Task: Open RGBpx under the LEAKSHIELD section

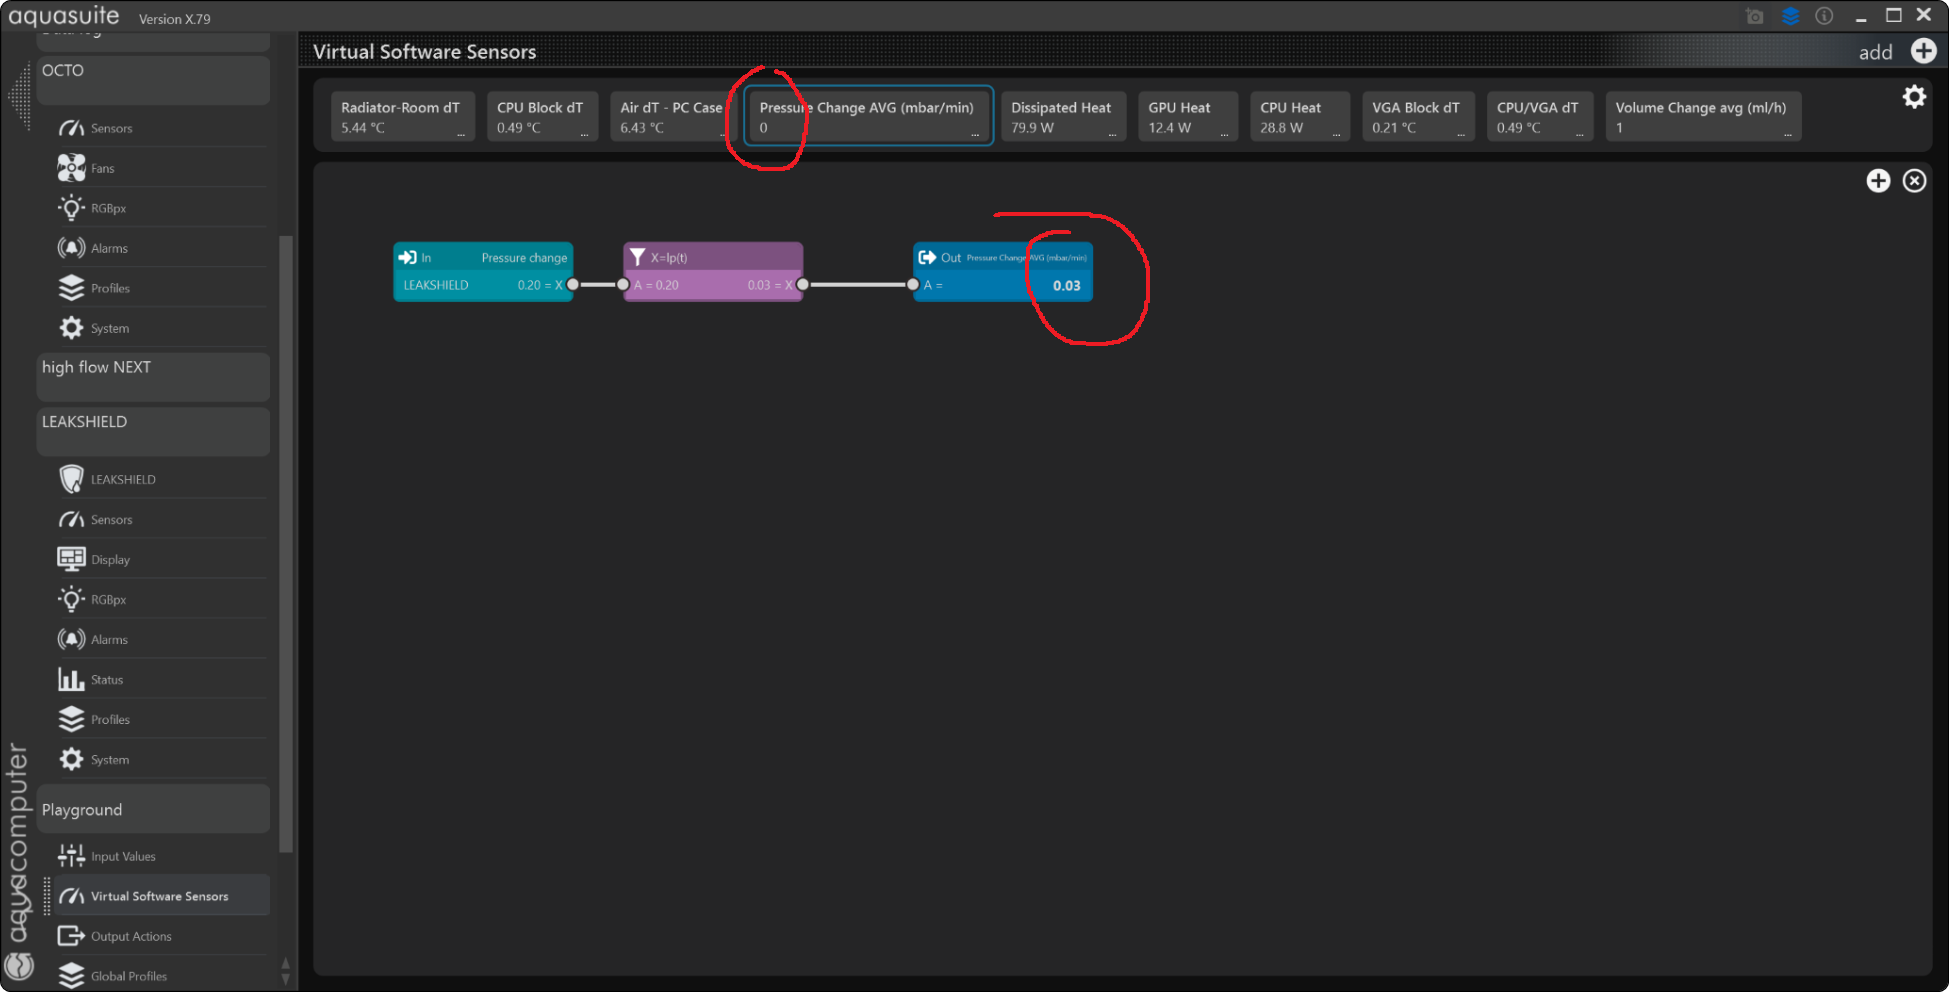Action: pos(161,599)
